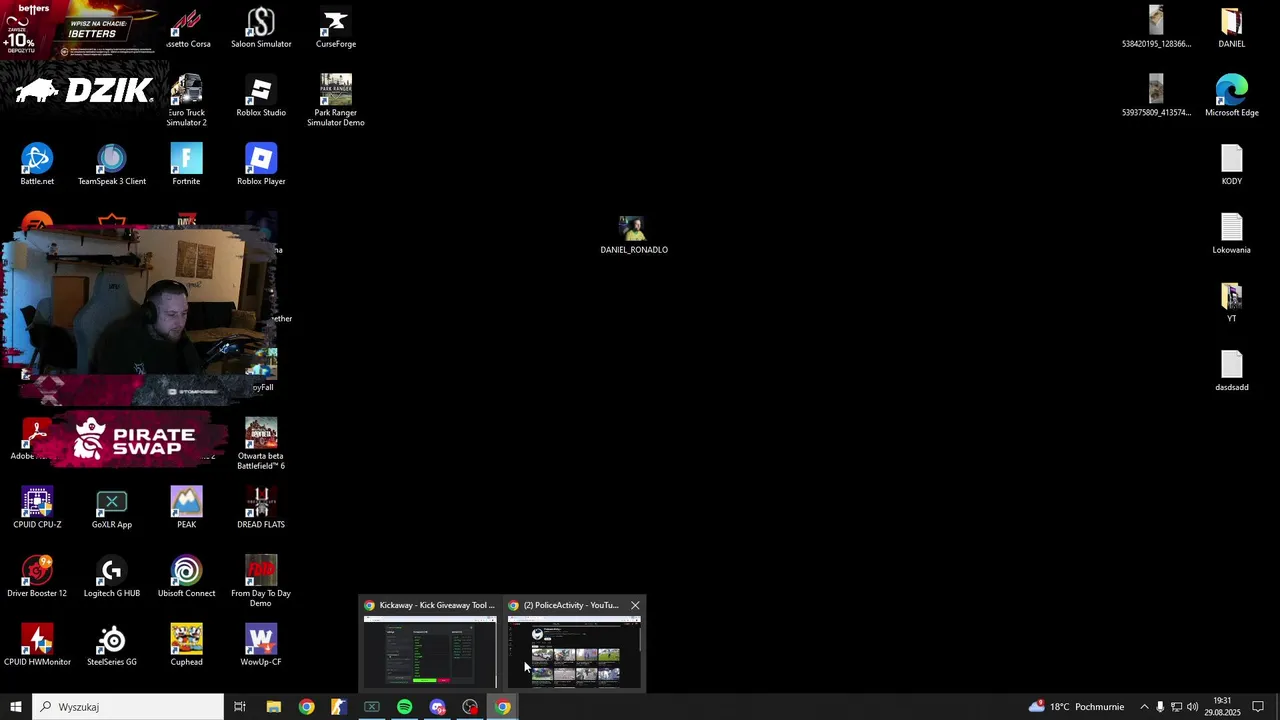This screenshot has height=720, width=1280.
Task: Open the 18°C Pochmurnie weather widget
Action: point(1076,707)
